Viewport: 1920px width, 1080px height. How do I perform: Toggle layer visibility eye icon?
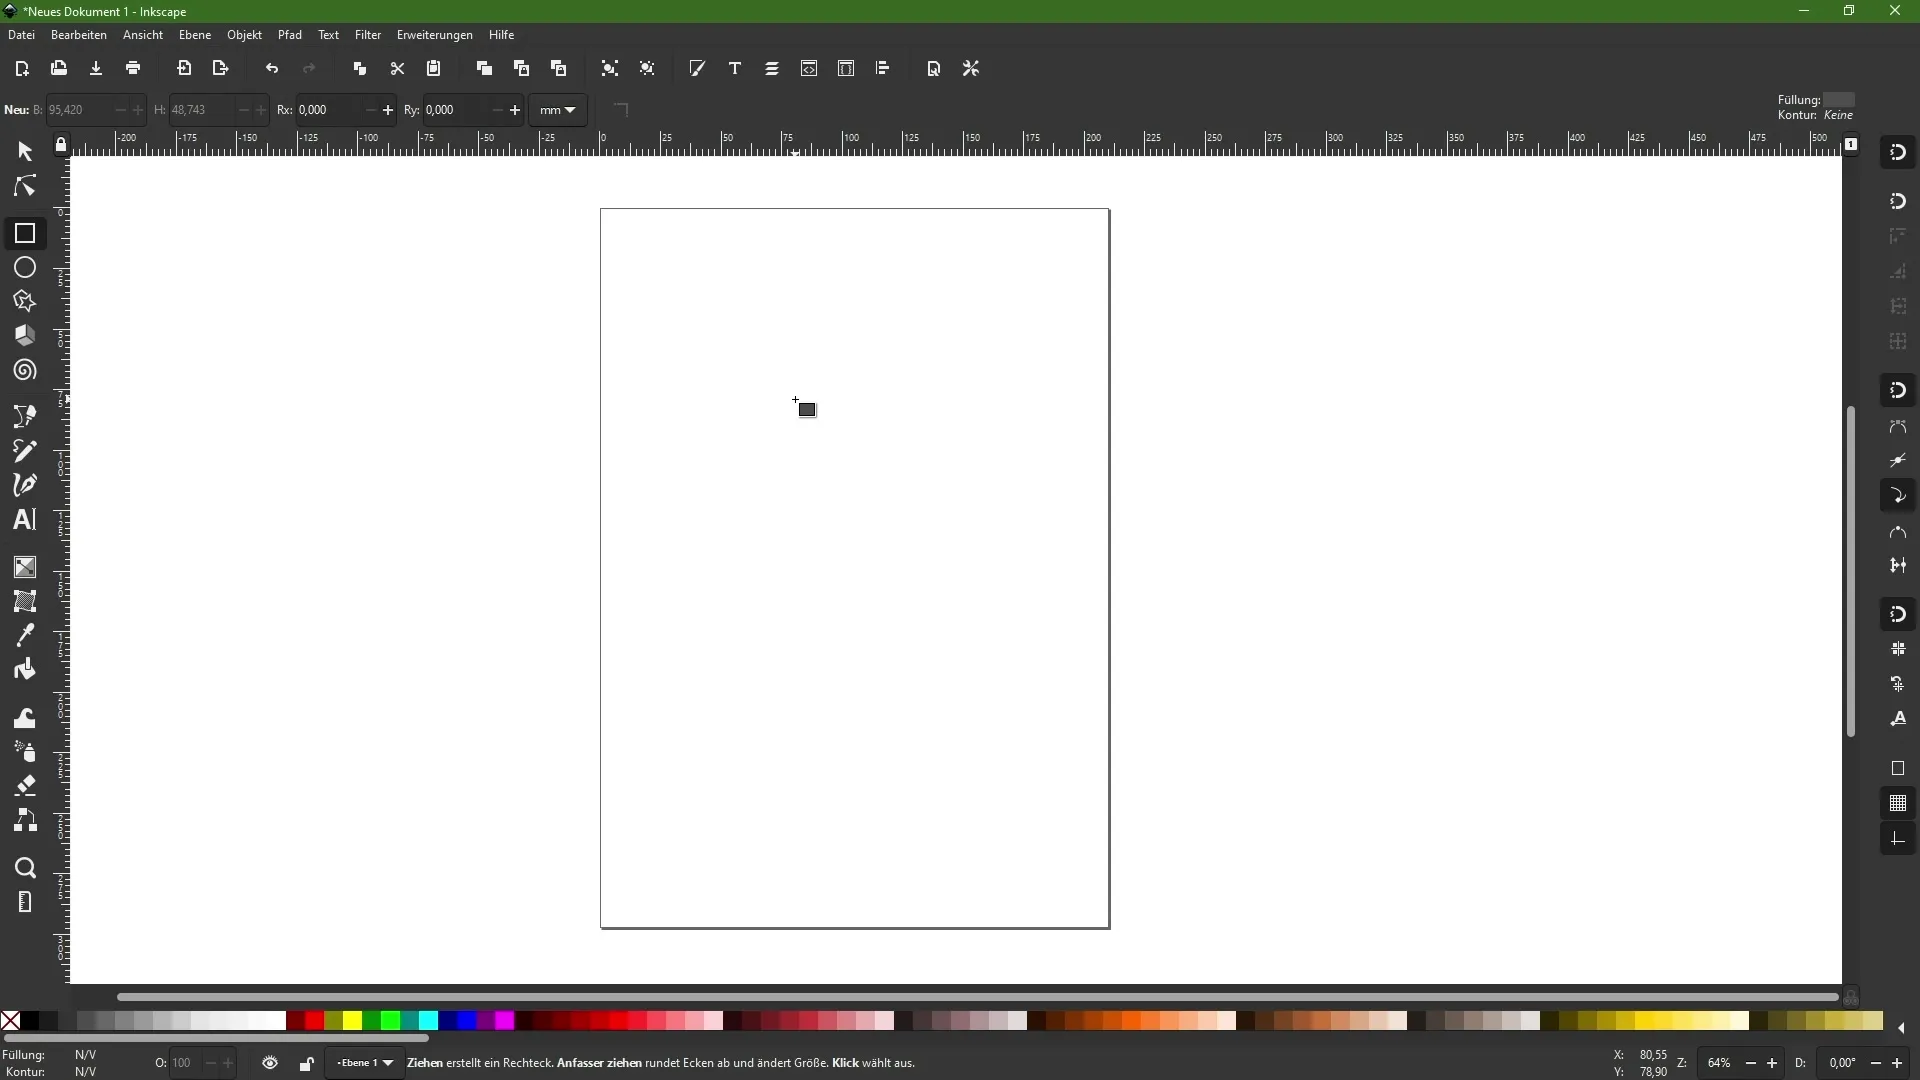coord(270,1064)
